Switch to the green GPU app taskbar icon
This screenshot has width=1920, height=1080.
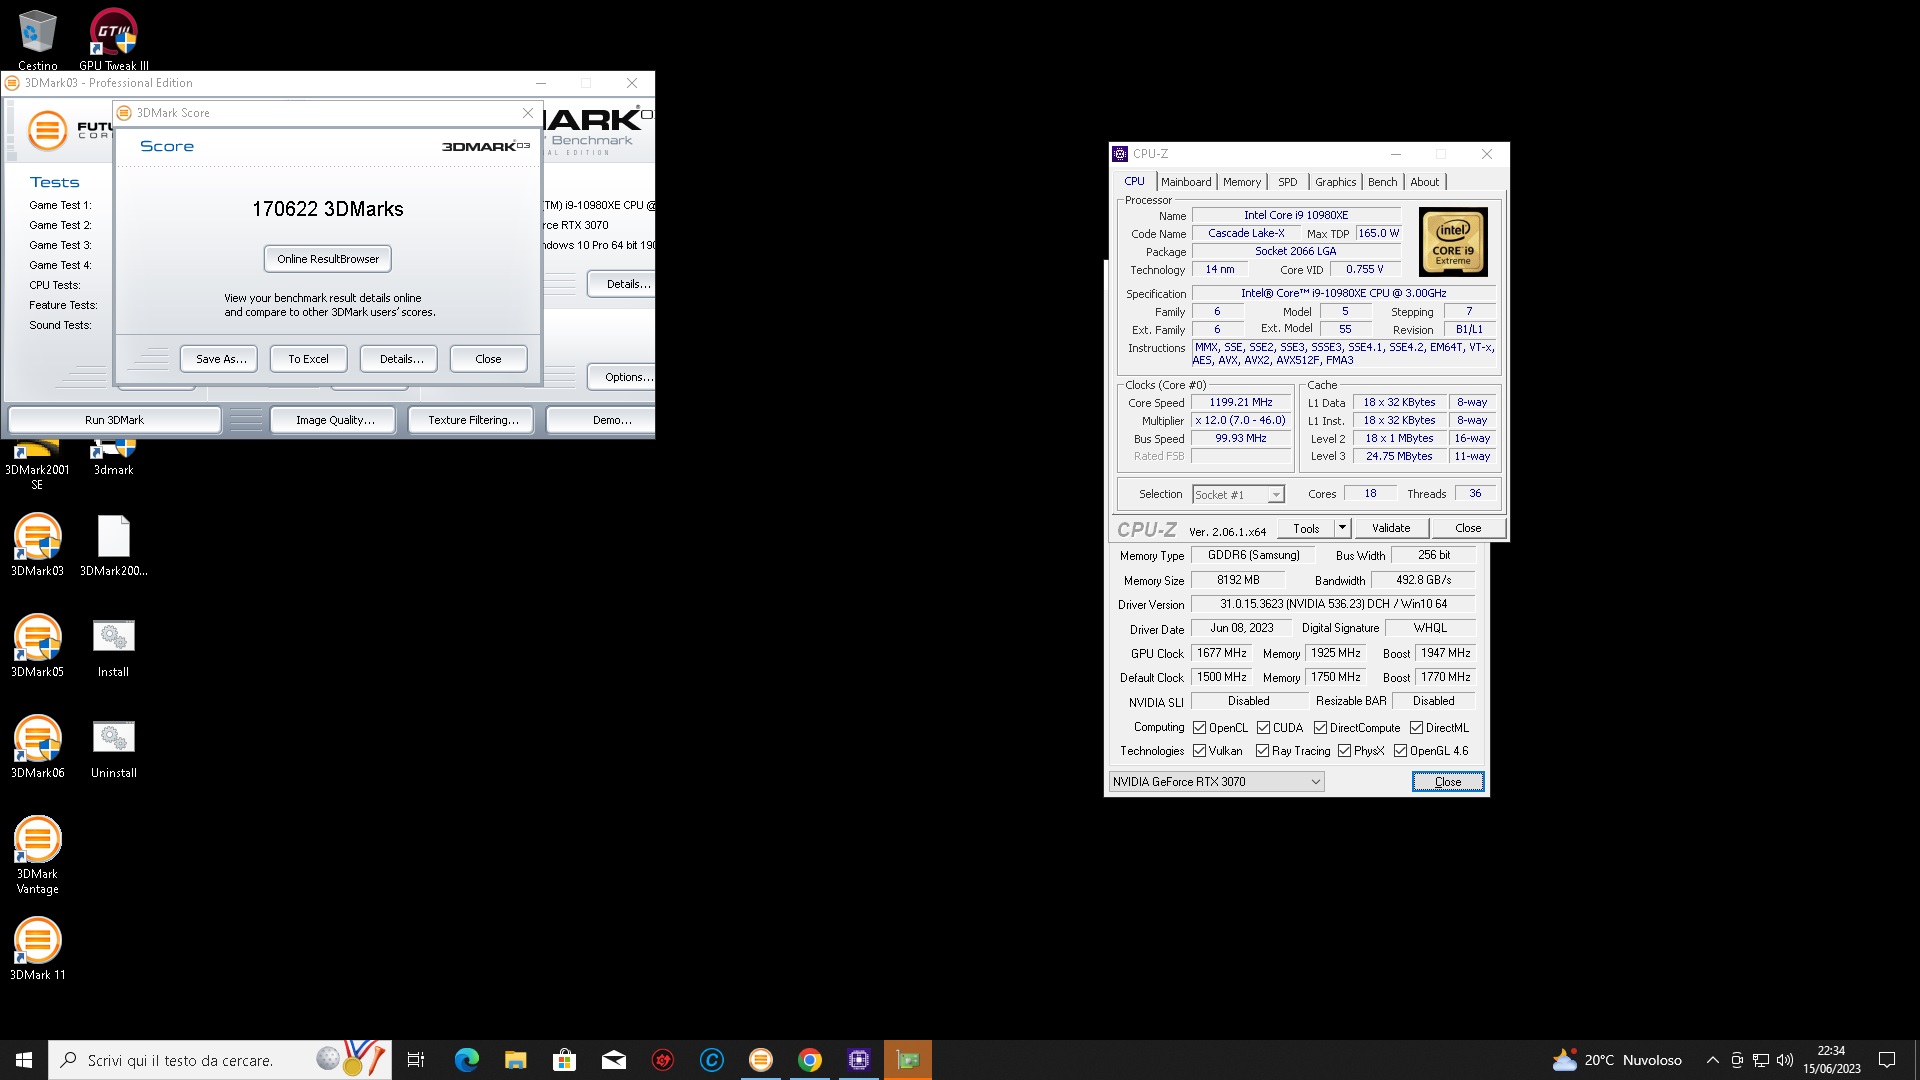908,1060
